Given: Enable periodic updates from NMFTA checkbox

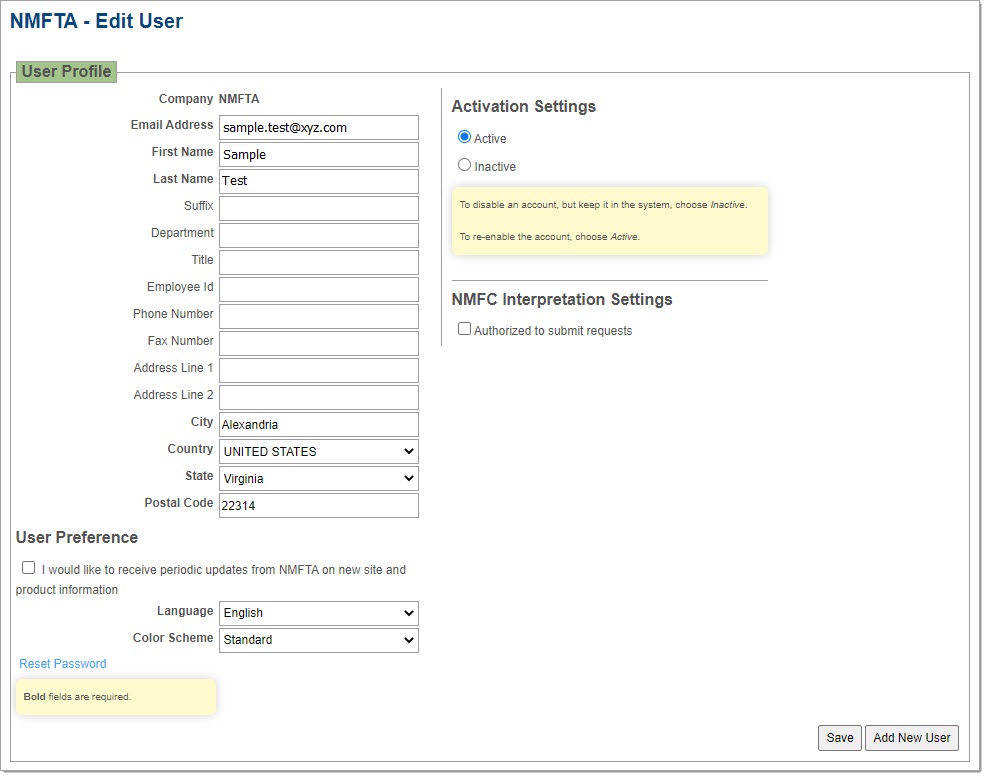Looking at the screenshot, I should (28, 567).
